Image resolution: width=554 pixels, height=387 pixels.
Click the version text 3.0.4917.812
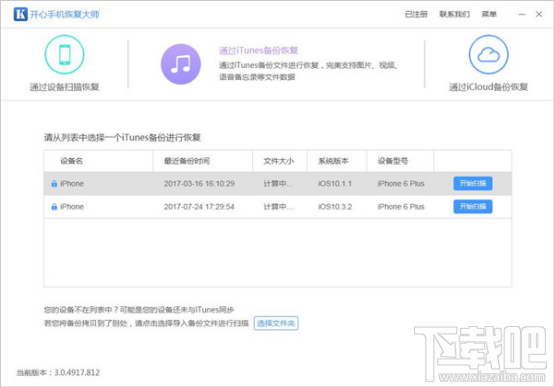[77, 373]
